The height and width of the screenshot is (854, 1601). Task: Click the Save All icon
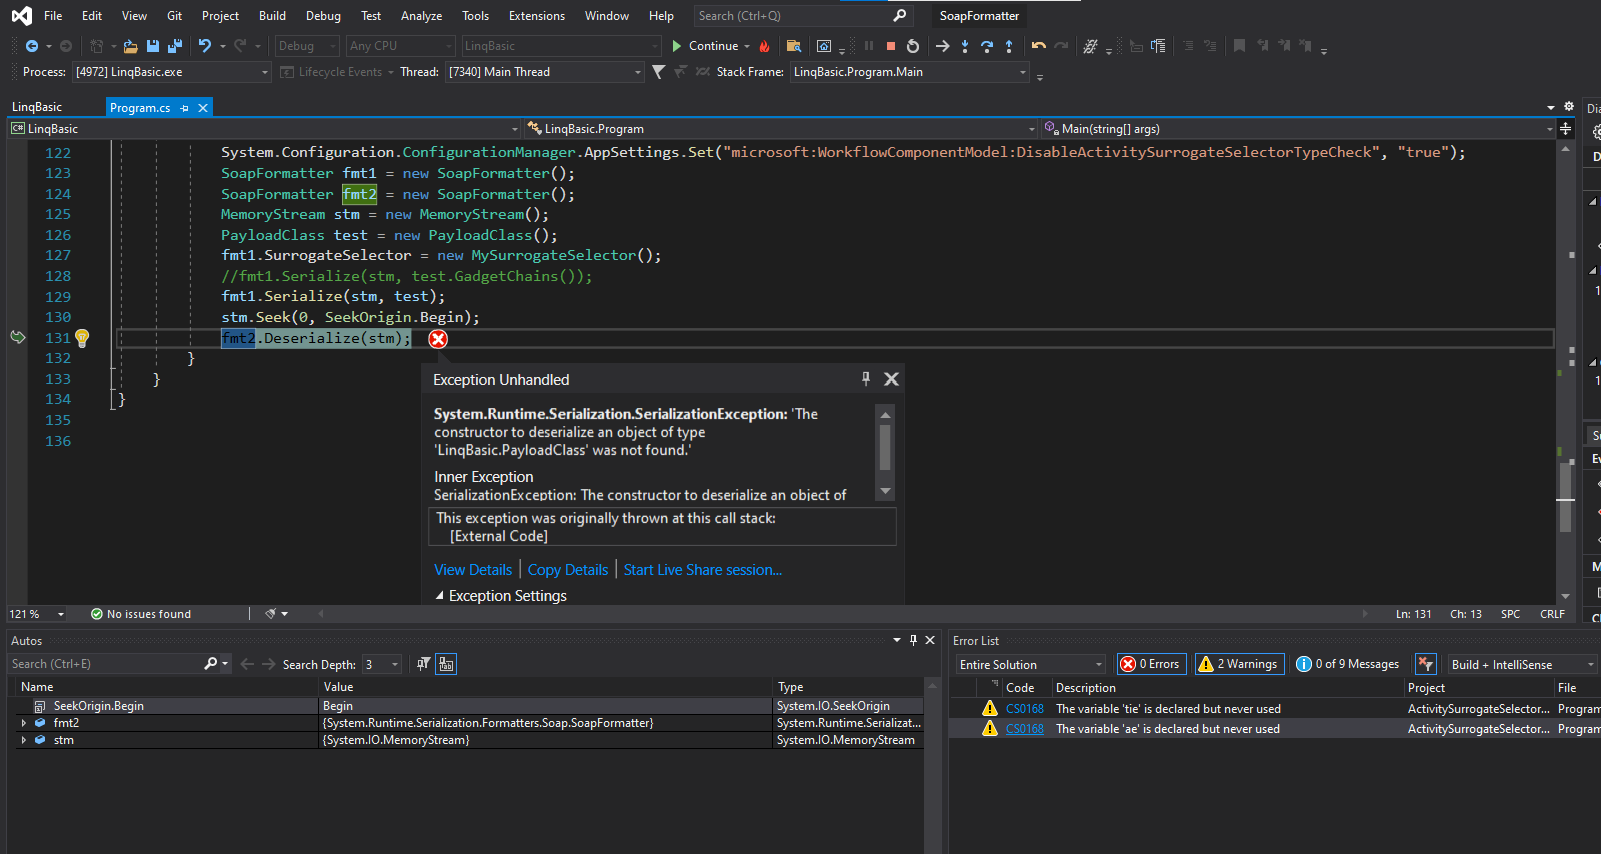click(x=175, y=46)
